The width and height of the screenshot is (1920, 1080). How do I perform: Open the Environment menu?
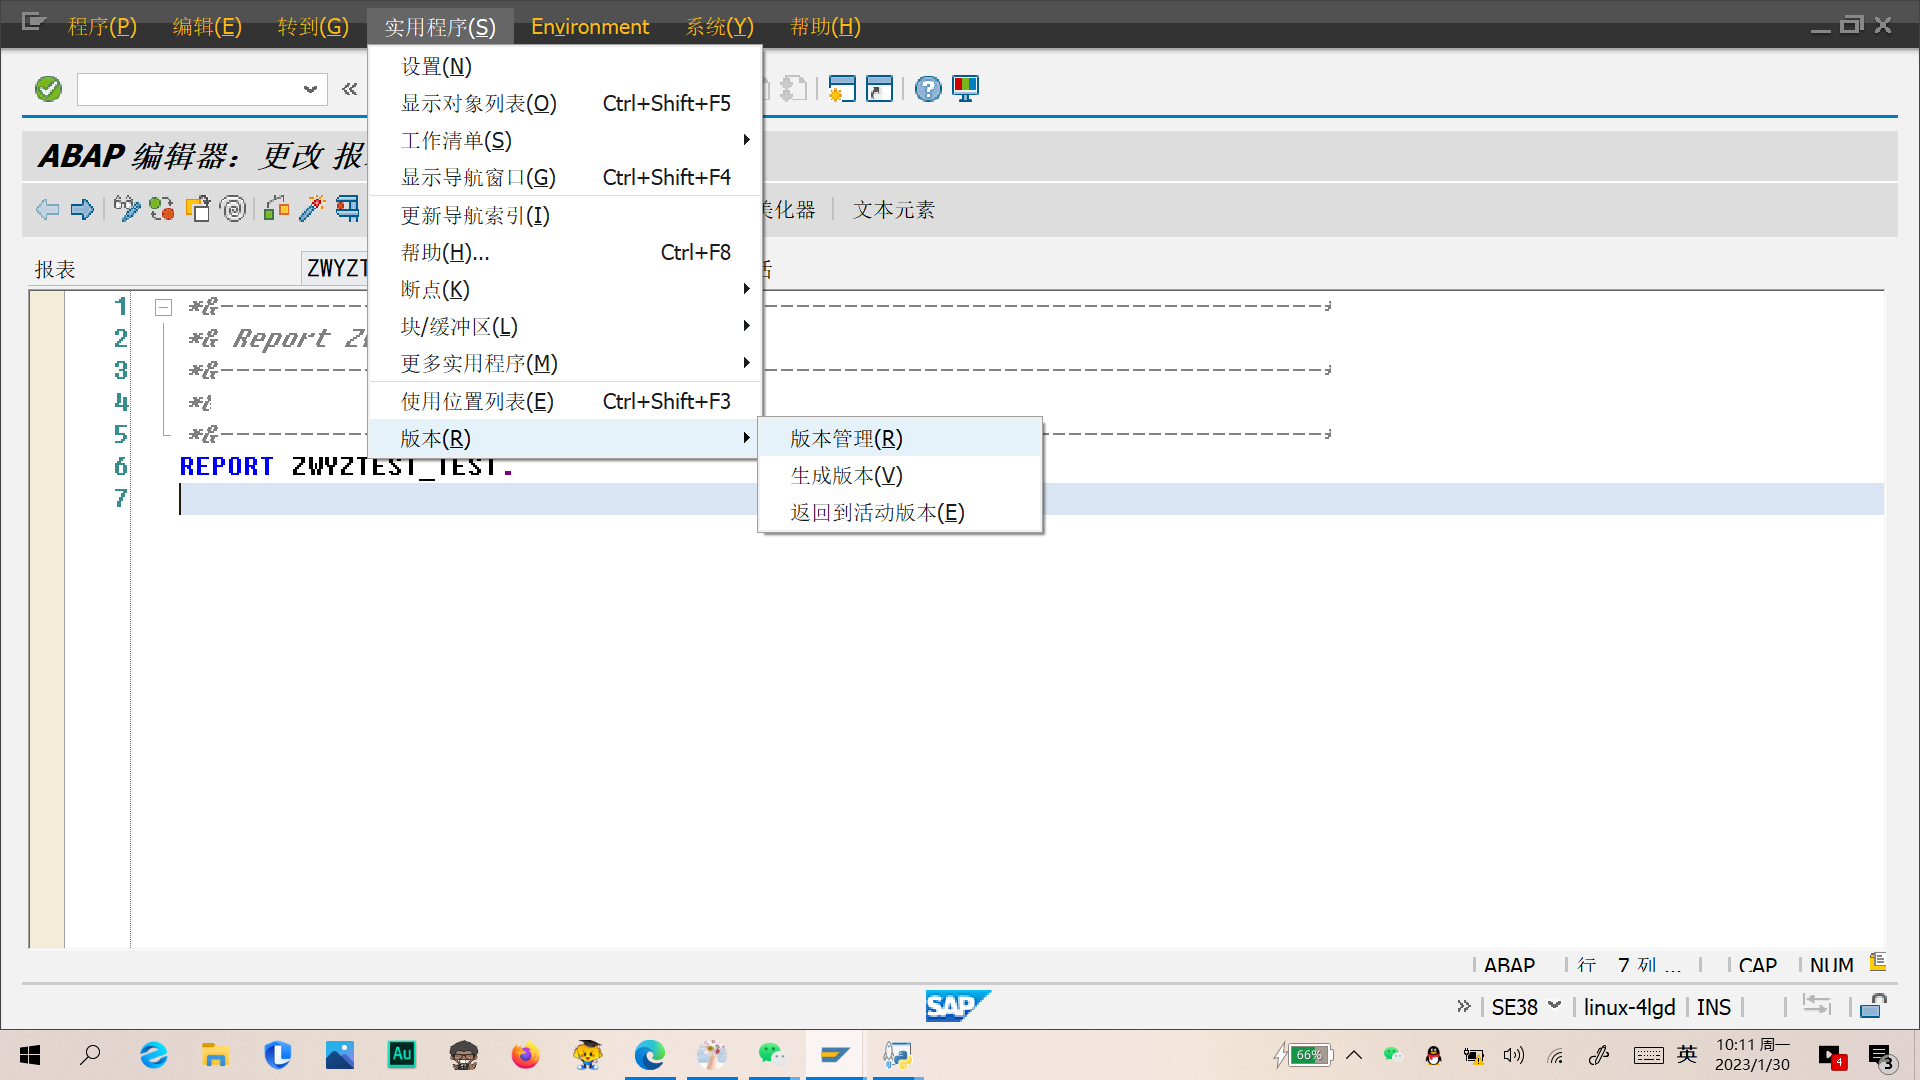[589, 26]
